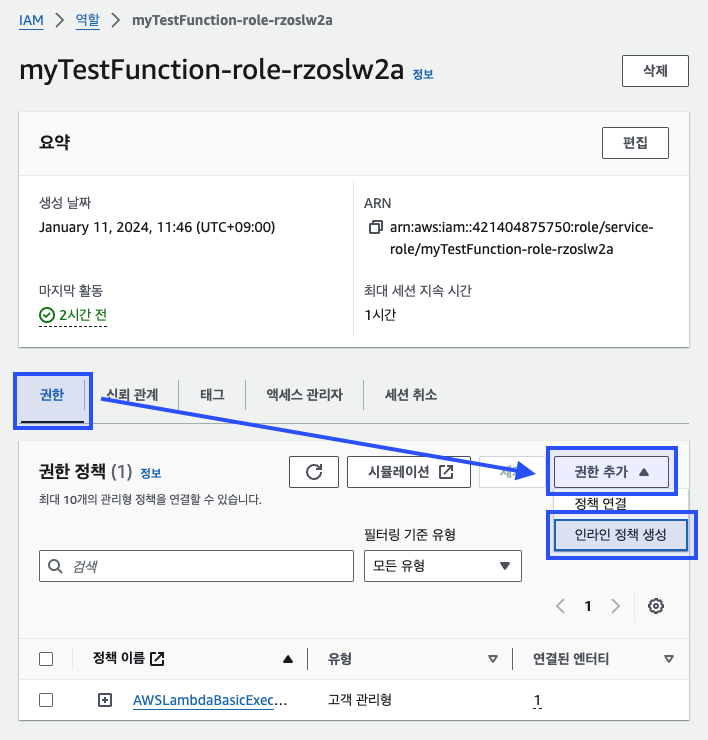Refresh the permission policies list

pos(314,471)
